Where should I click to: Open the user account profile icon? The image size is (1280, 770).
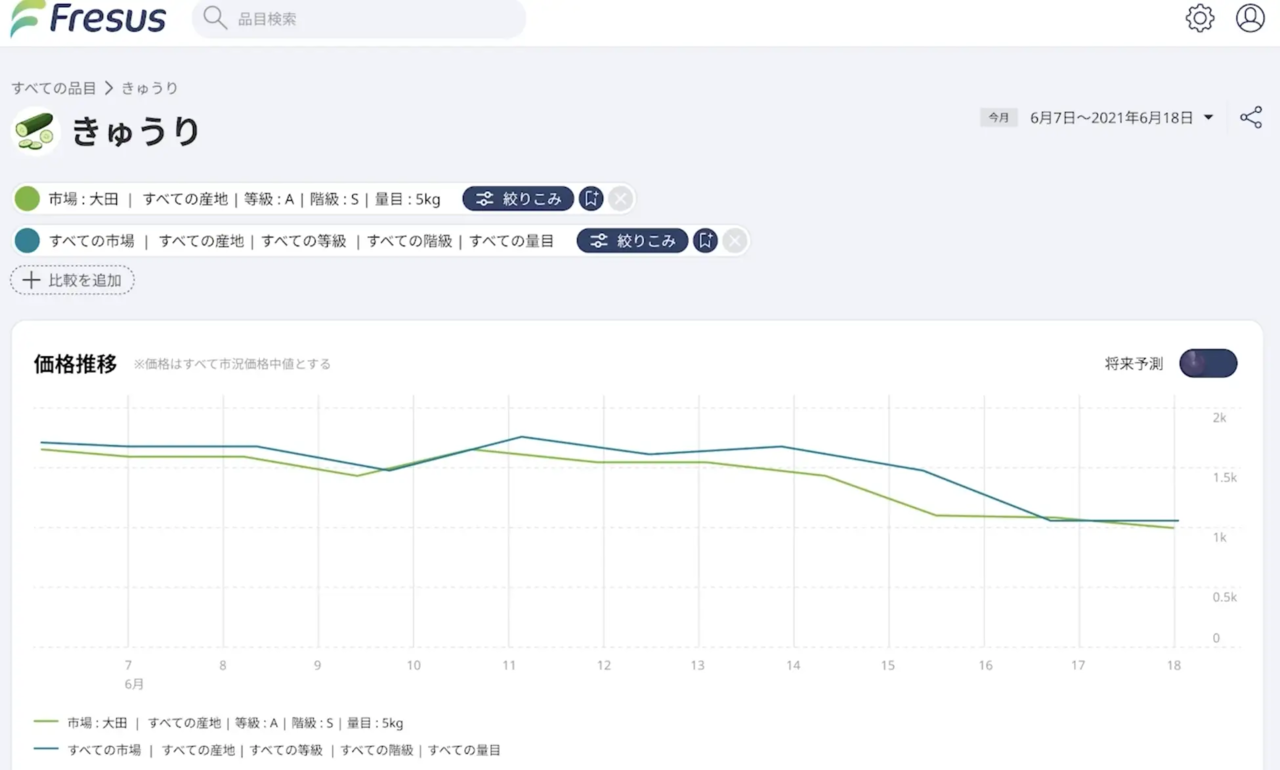point(1250,18)
